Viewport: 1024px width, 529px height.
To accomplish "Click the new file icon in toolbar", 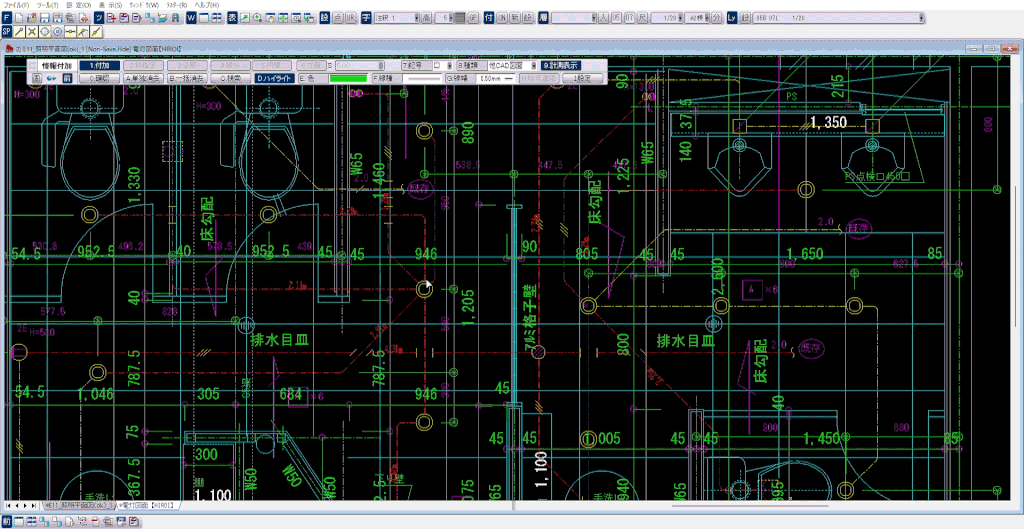I will coord(20,18).
